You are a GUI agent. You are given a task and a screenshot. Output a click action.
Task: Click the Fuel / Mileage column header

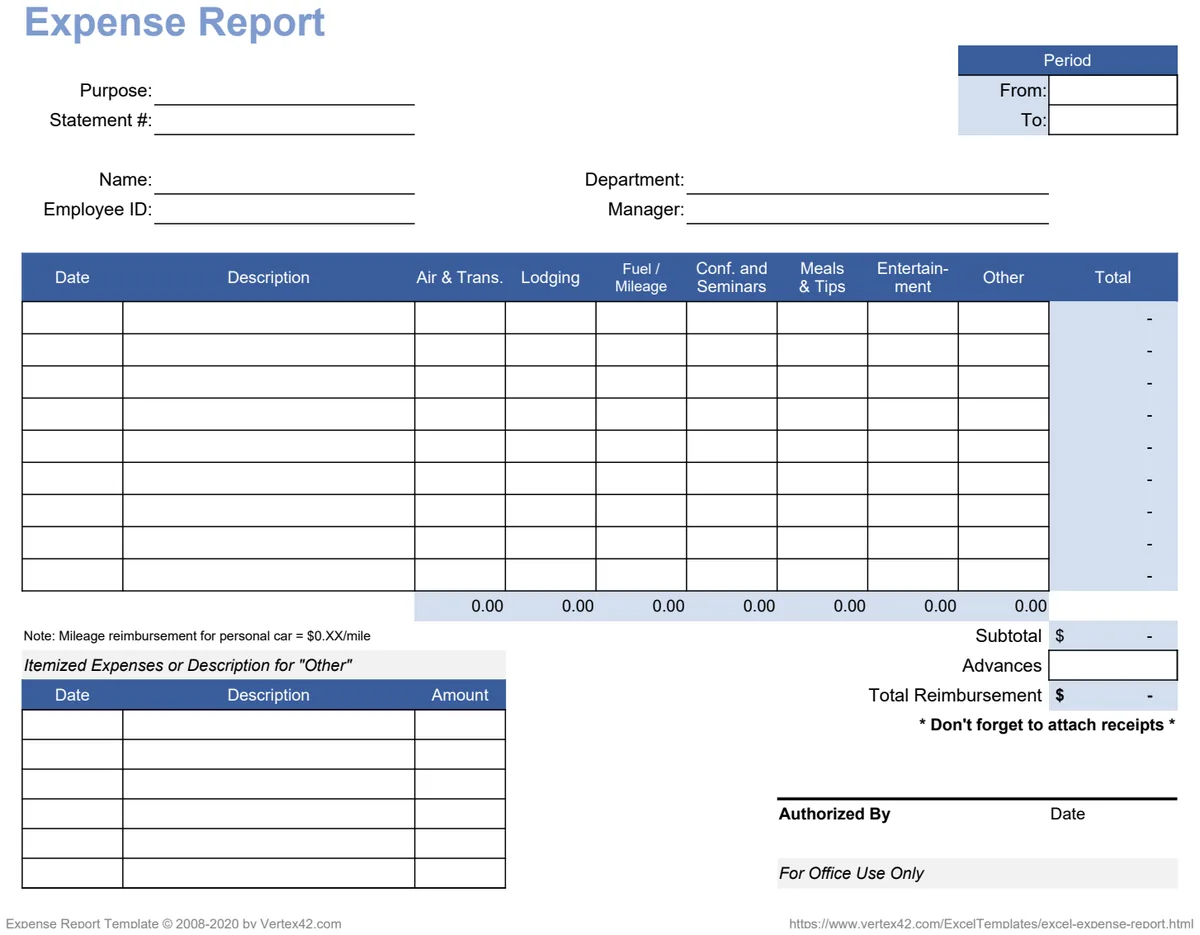pos(641,277)
